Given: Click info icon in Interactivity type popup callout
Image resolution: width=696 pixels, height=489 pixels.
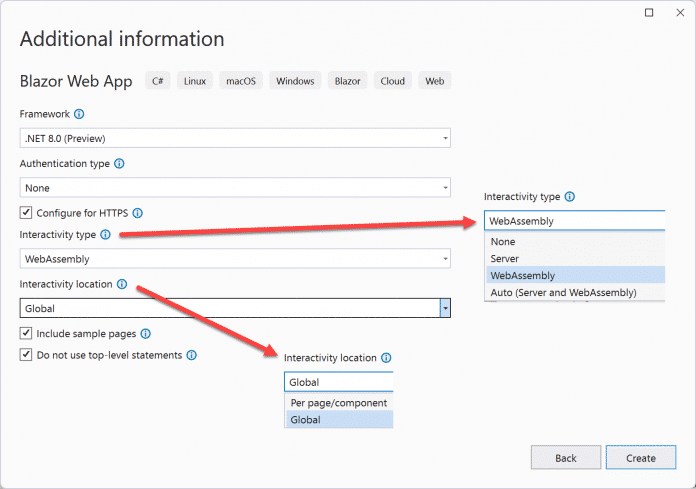Looking at the screenshot, I should click(569, 197).
